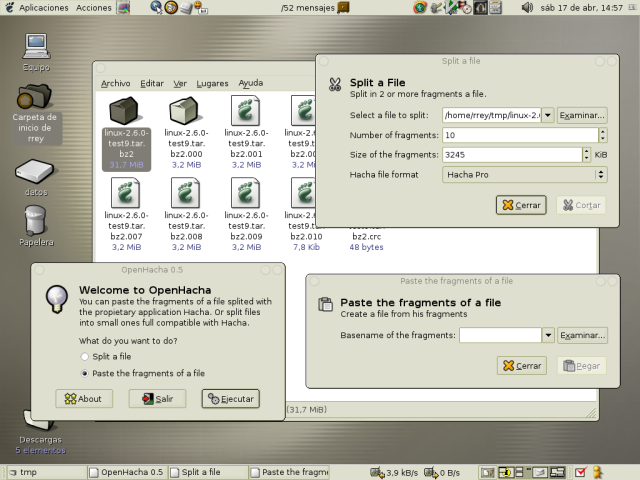Screen dimensions: 640x480
Task: Select Paste the fragments of a file option
Action: (x=85, y=373)
